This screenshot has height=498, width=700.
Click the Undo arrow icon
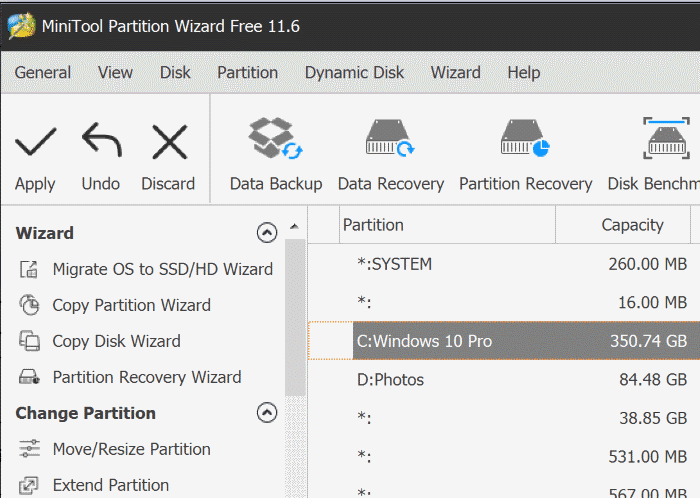pos(101,140)
